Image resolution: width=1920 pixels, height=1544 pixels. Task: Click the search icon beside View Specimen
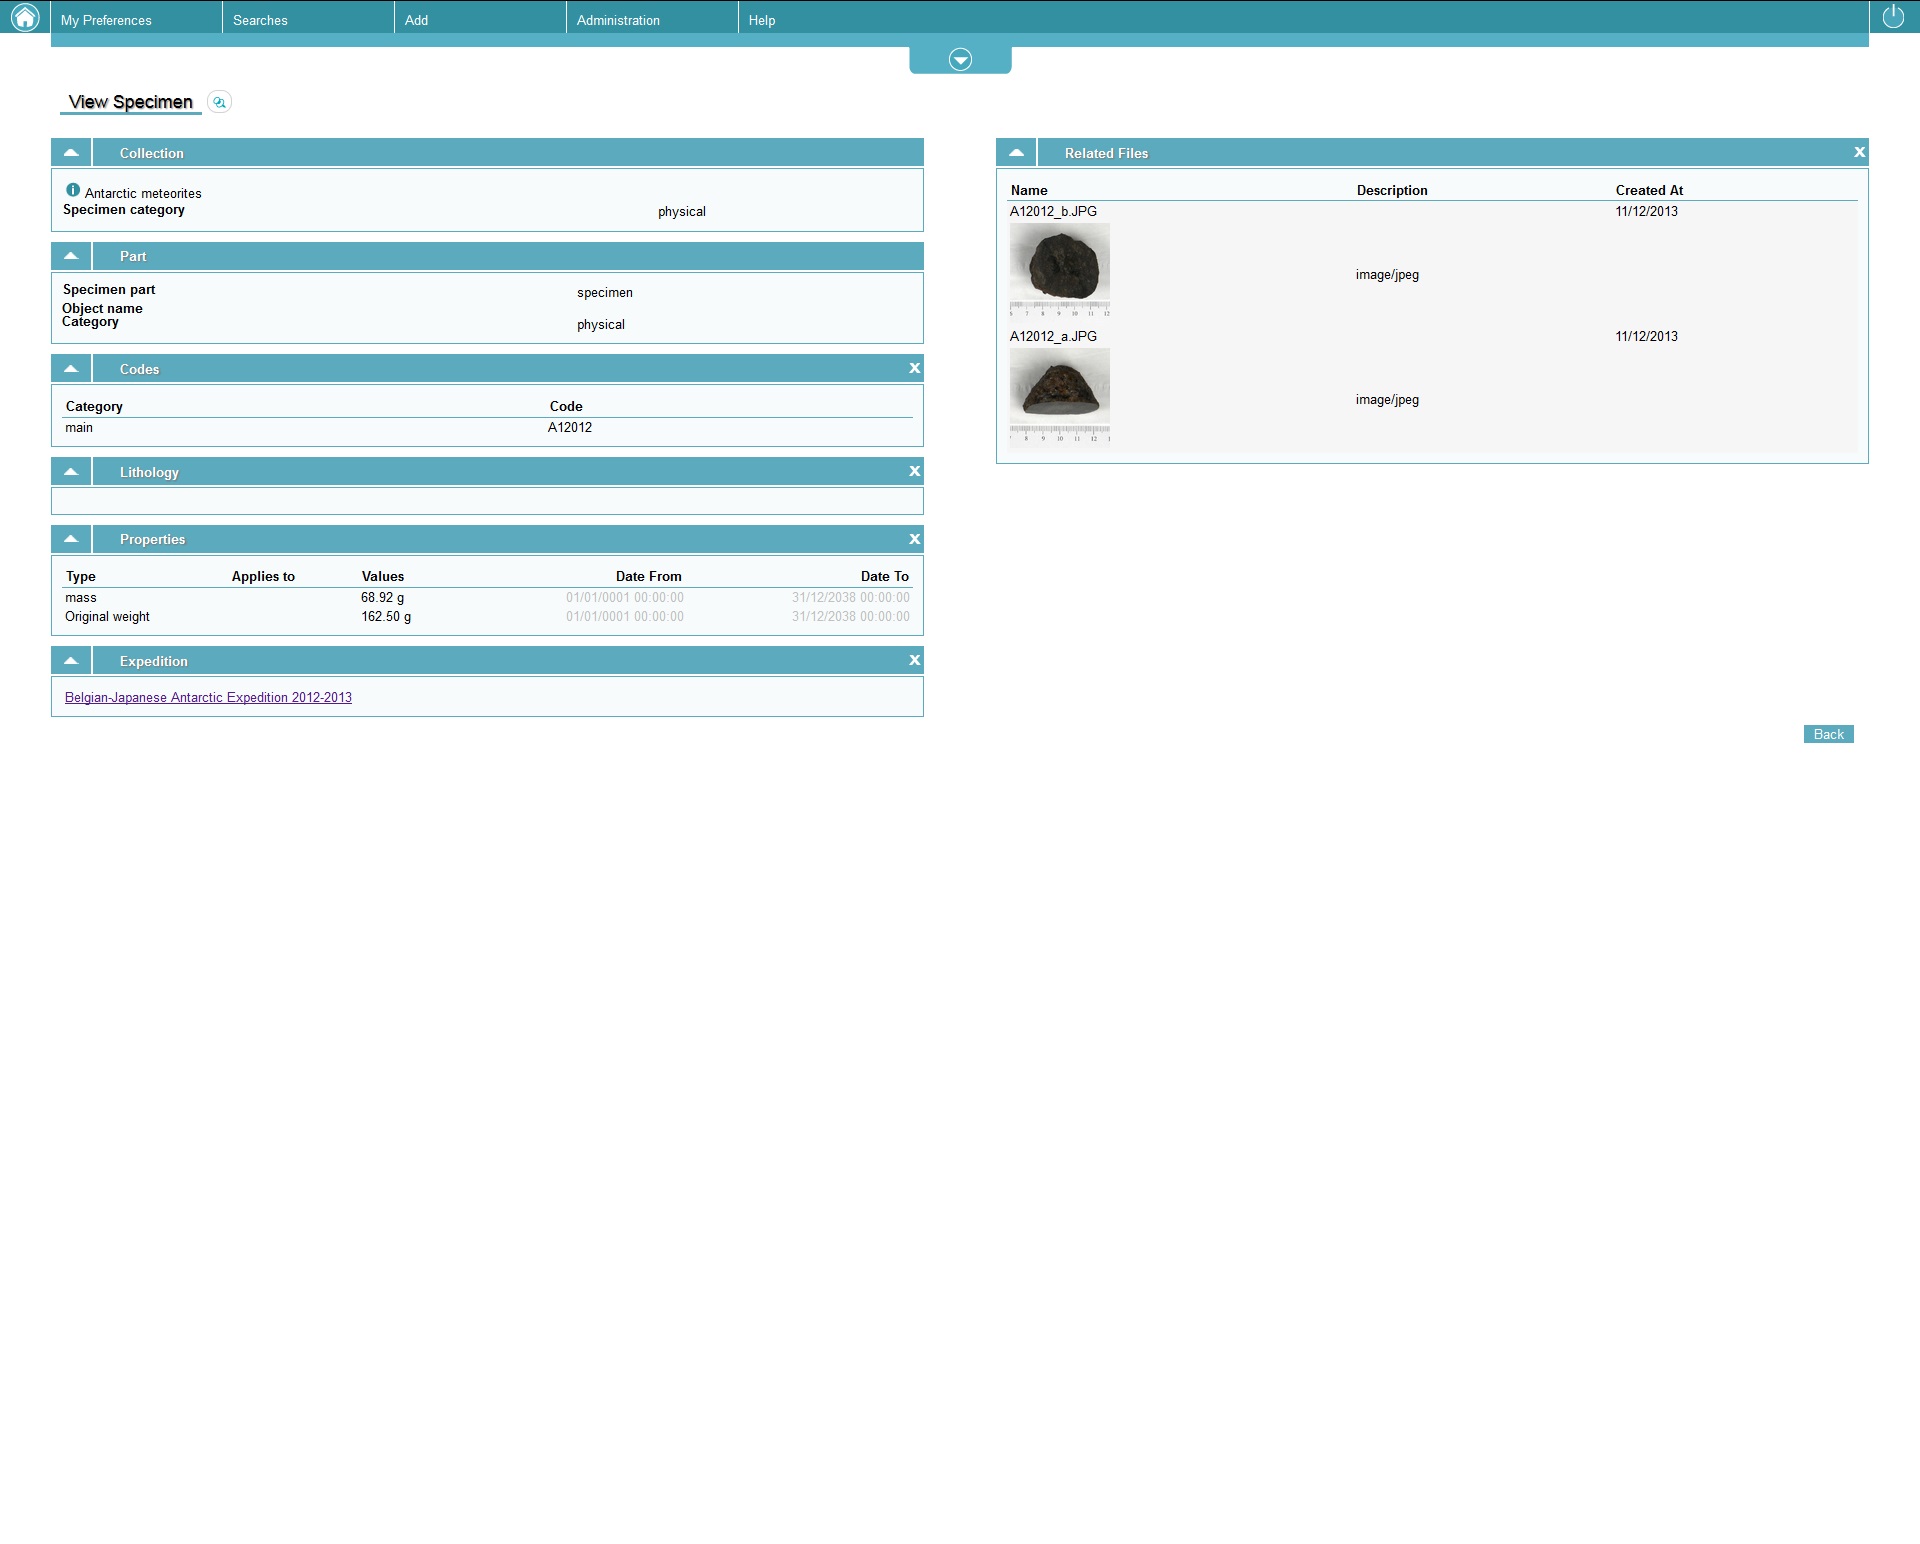coord(219,102)
